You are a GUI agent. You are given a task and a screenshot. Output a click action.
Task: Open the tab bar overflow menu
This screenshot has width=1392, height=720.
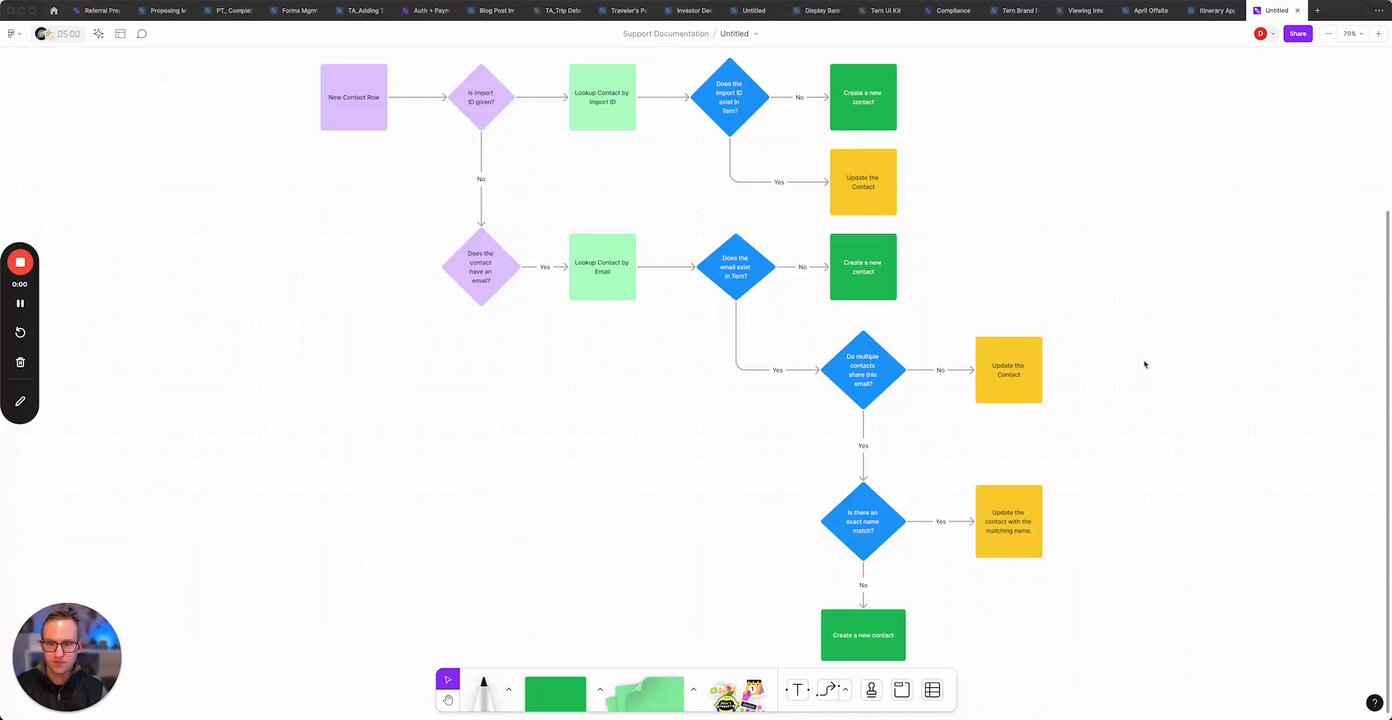[1380, 10]
